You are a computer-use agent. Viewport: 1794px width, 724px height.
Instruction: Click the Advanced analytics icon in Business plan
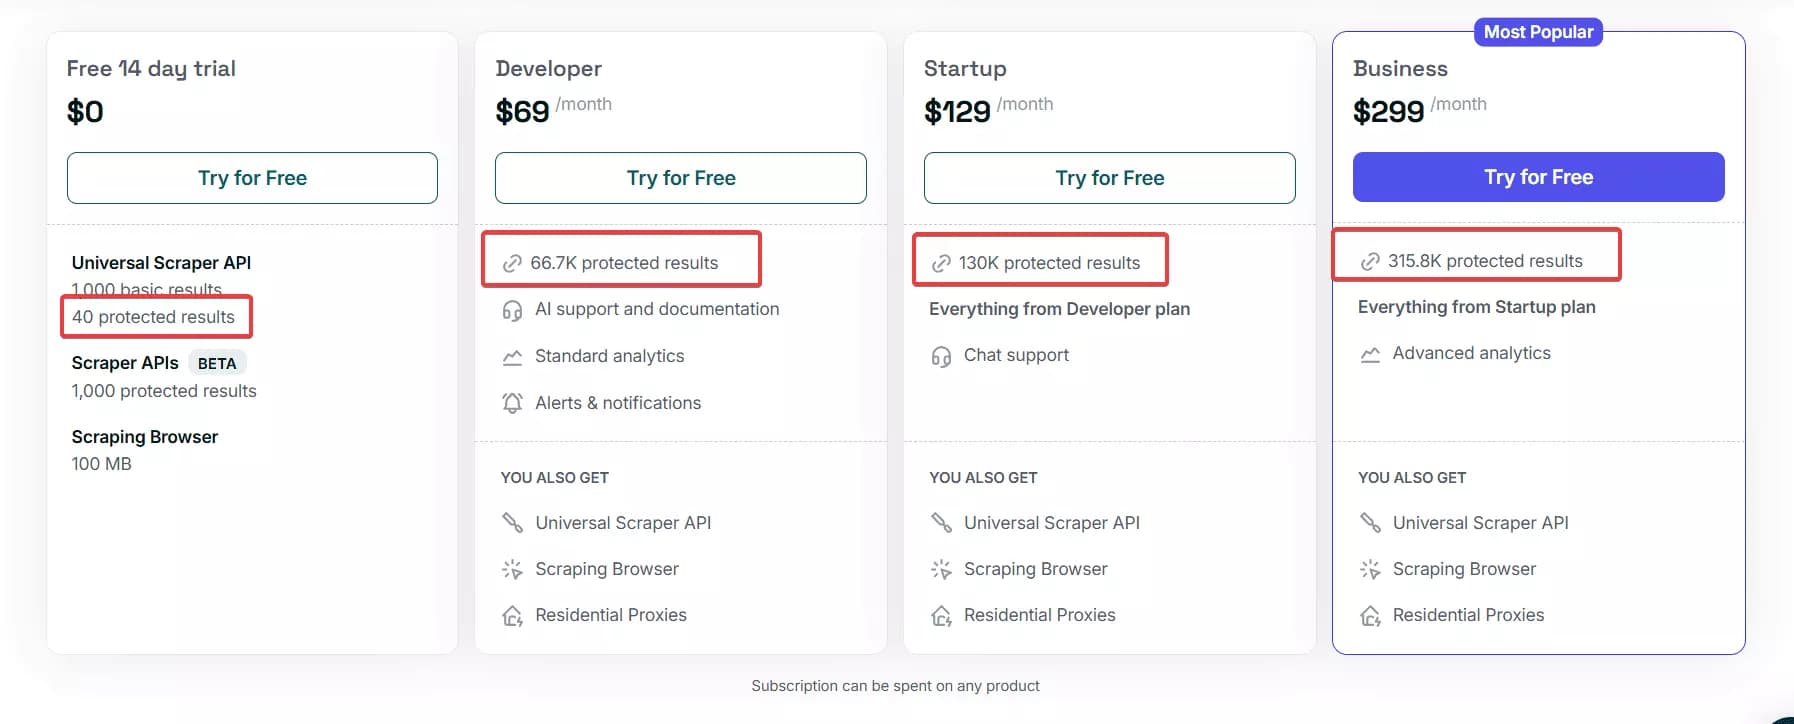pyautogui.click(x=1370, y=353)
